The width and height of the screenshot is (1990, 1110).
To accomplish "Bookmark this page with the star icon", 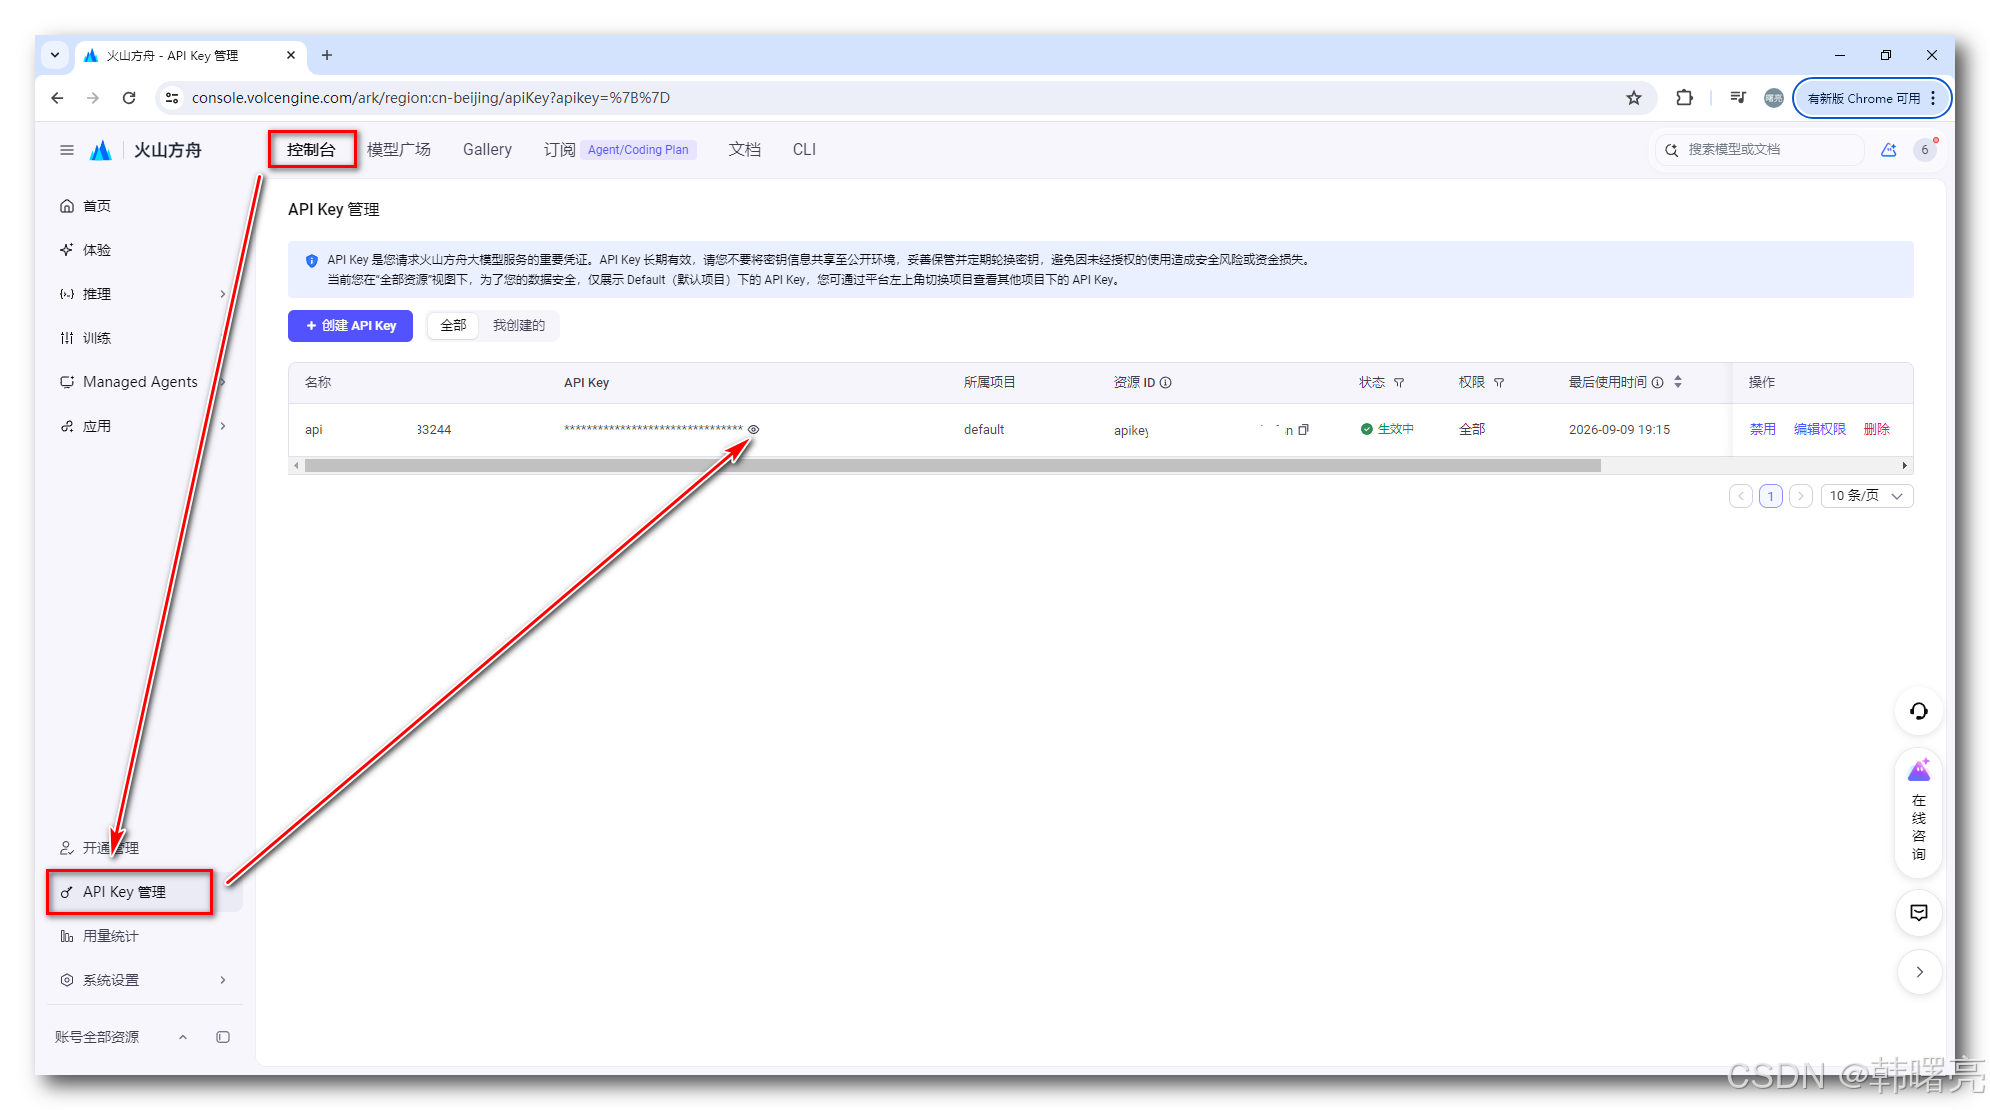I will point(1634,98).
